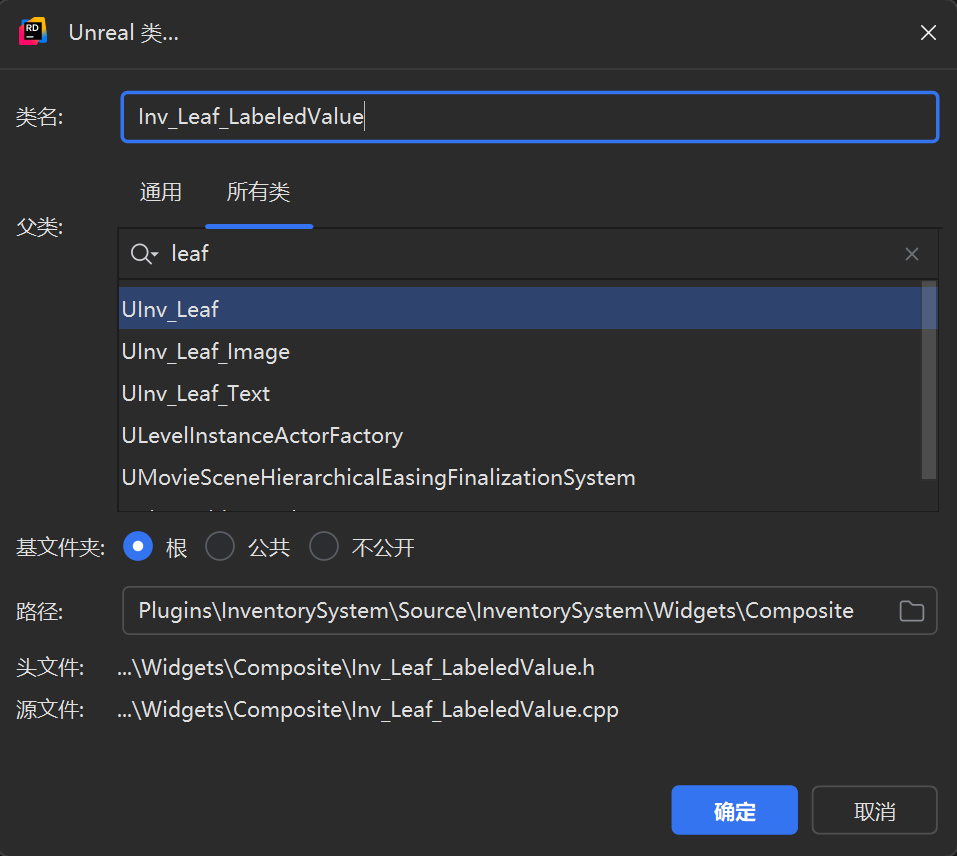Screen dimensions: 957x856
Task: Click the Rider RD logo icon
Action: (33, 32)
